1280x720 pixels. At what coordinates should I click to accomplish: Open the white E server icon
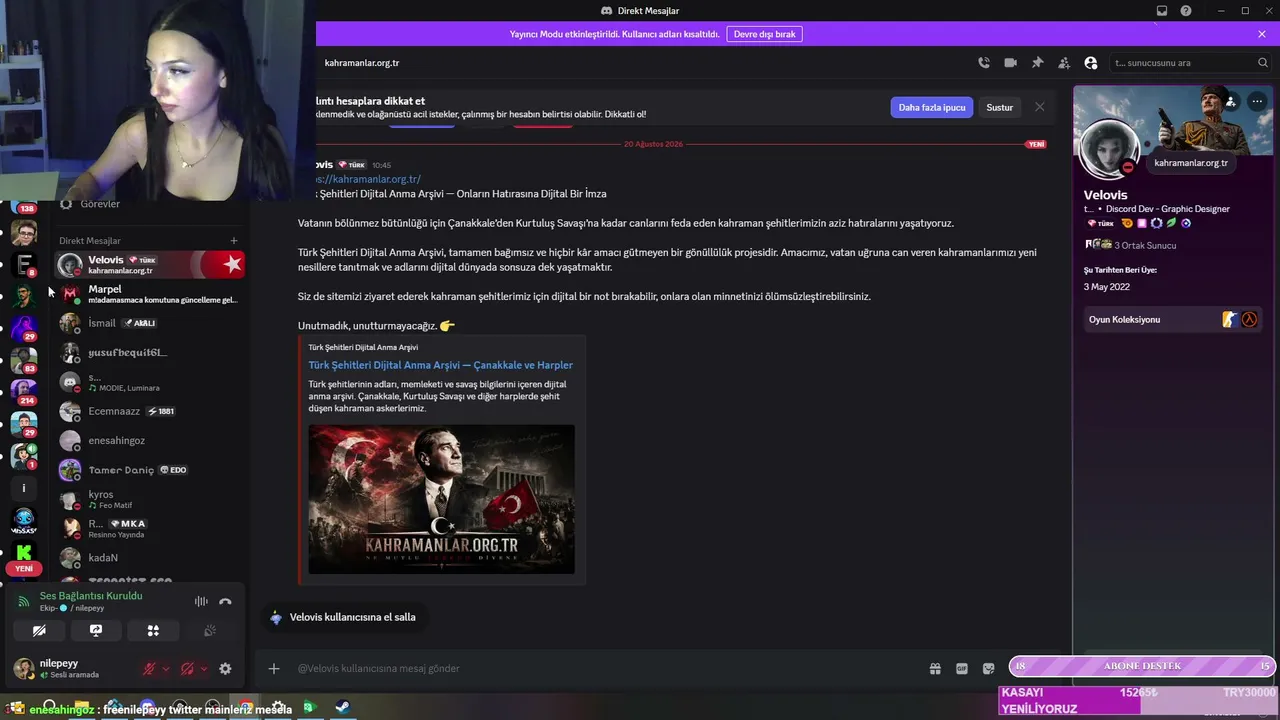point(24,264)
